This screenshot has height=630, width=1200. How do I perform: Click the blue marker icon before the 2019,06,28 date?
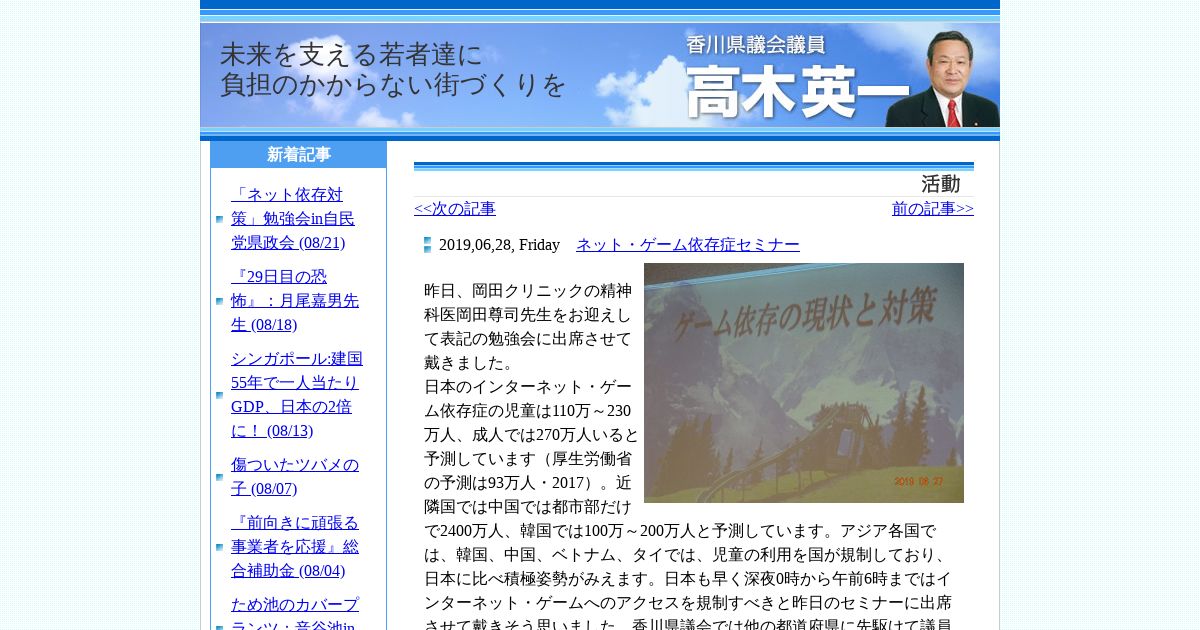[x=428, y=245]
